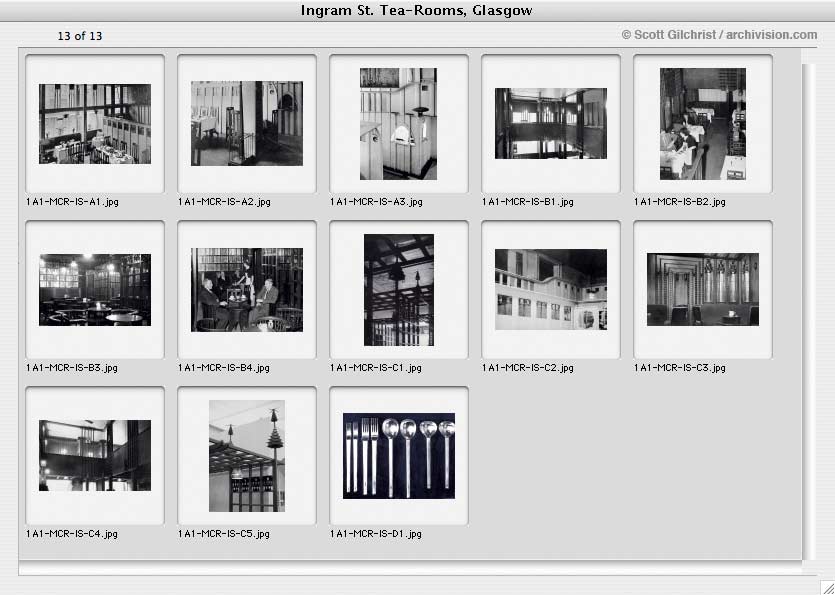Screen dimensions: 835x595
Task: Click filename label 1A1-MCR-IS-B2.jpg
Action: click(x=680, y=202)
